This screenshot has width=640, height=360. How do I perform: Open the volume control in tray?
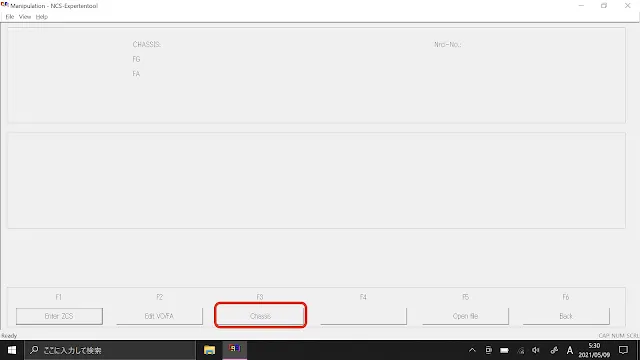[x=536, y=350]
